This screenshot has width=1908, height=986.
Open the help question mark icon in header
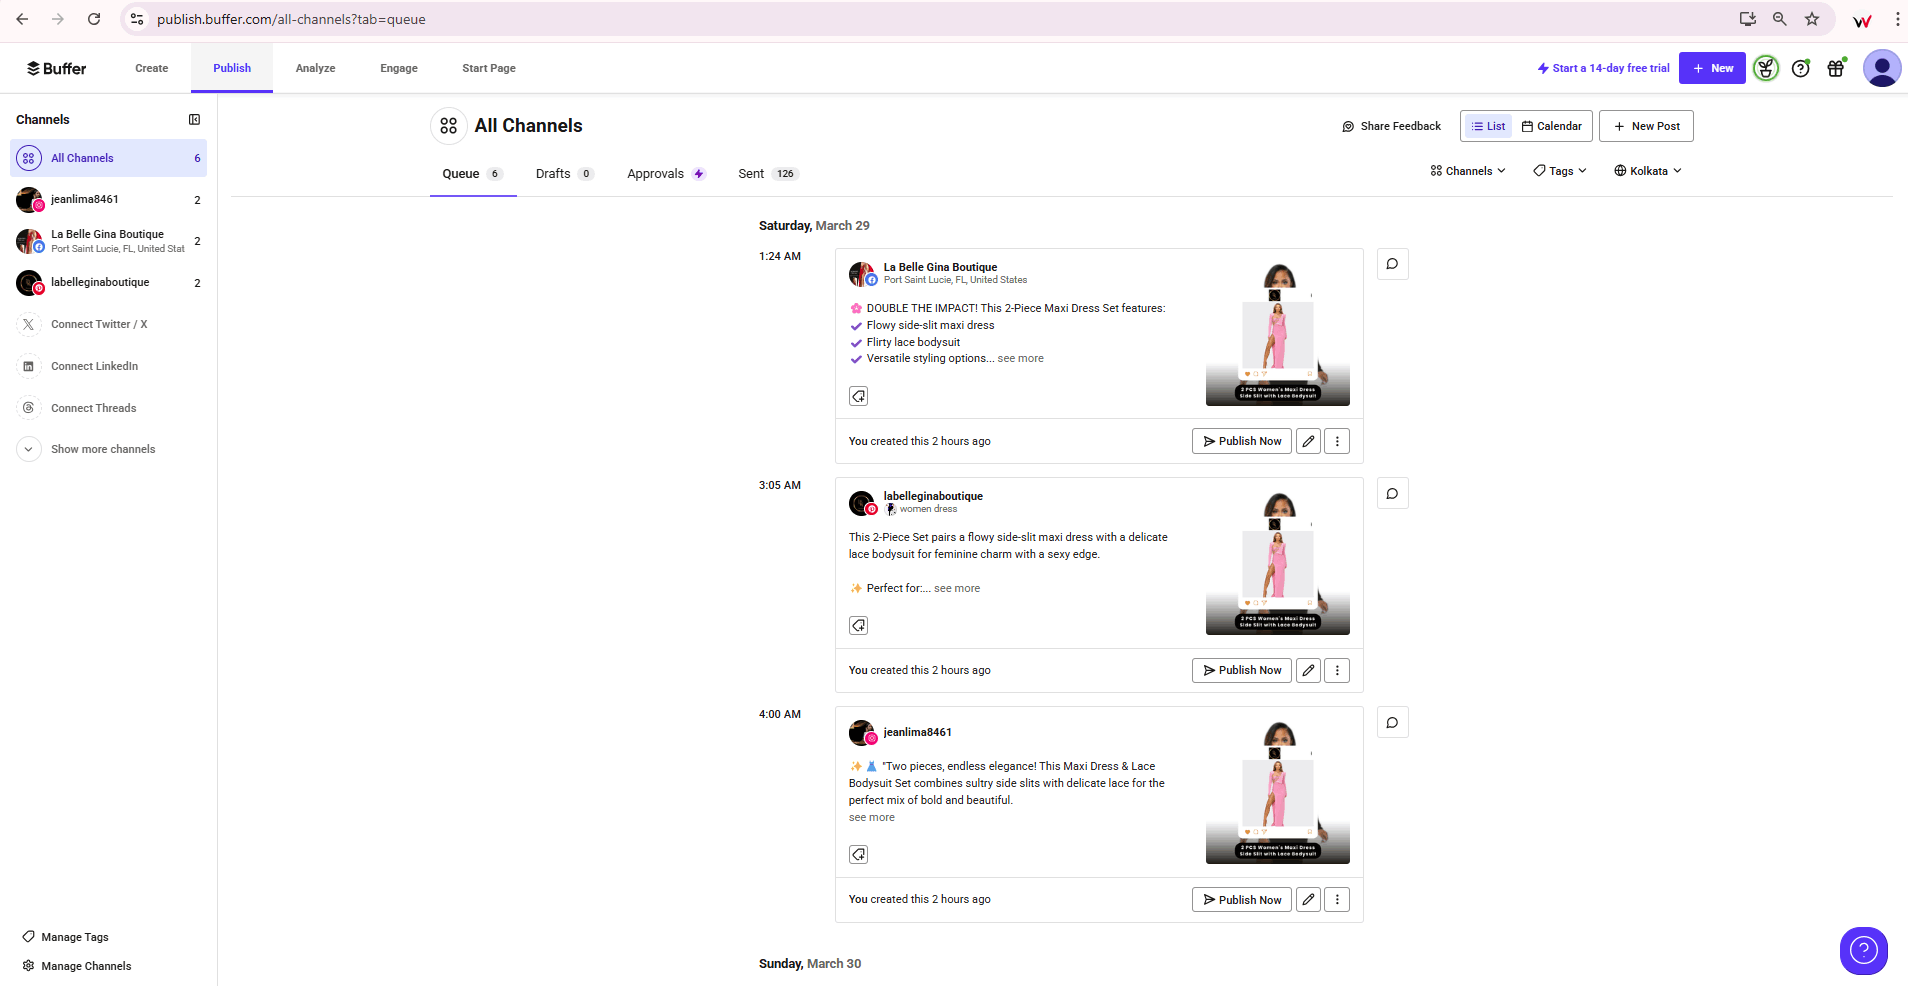click(x=1801, y=68)
